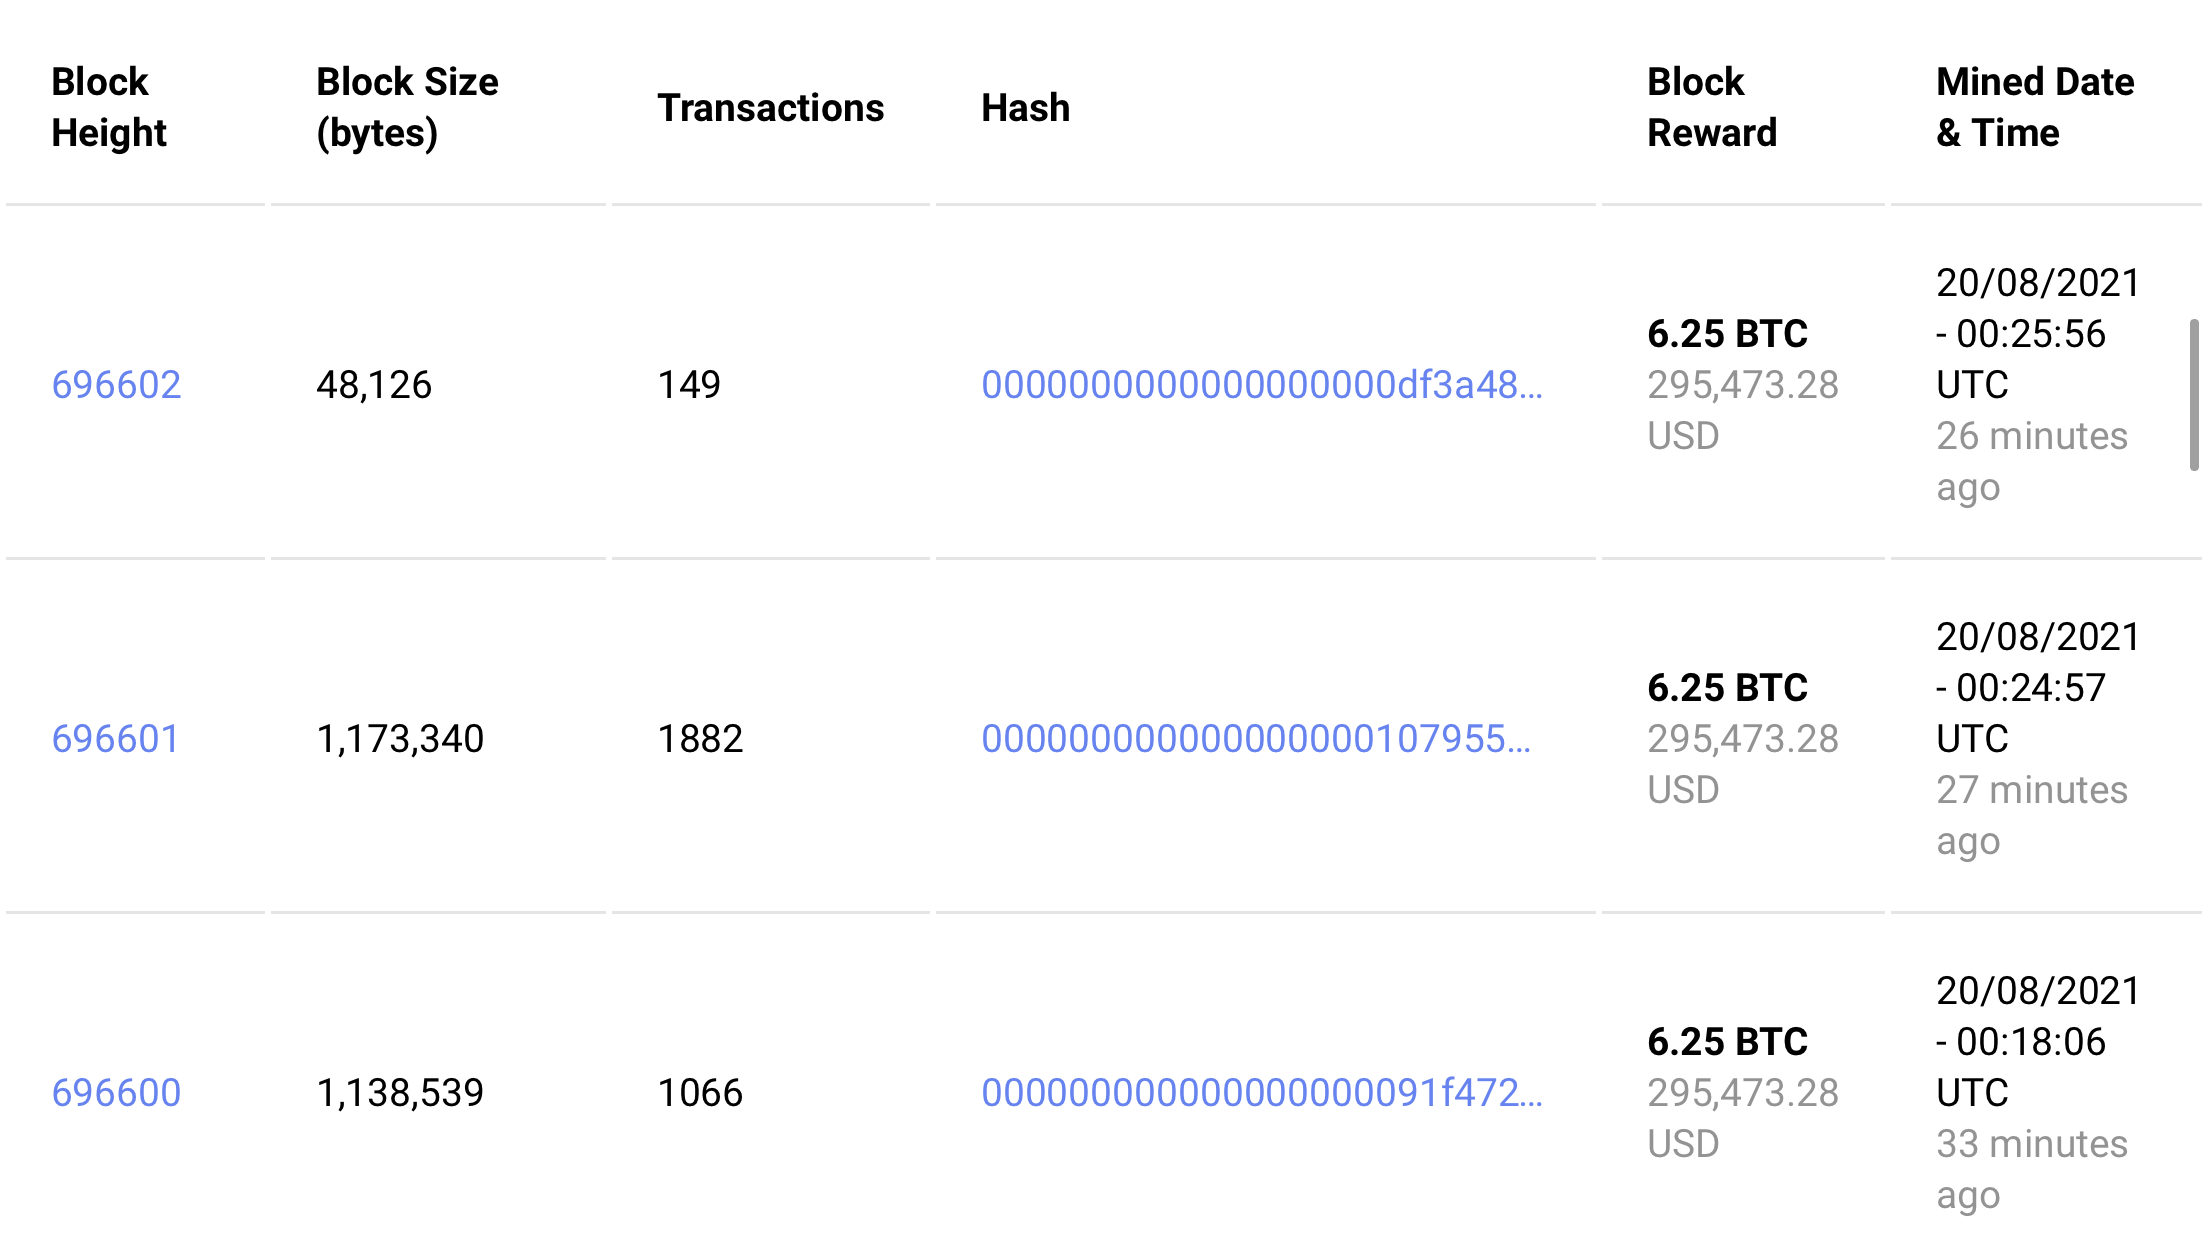Viewport: 2208px width, 1242px height.
Task: Open hash ending in 091f472
Action: click(x=1262, y=1093)
